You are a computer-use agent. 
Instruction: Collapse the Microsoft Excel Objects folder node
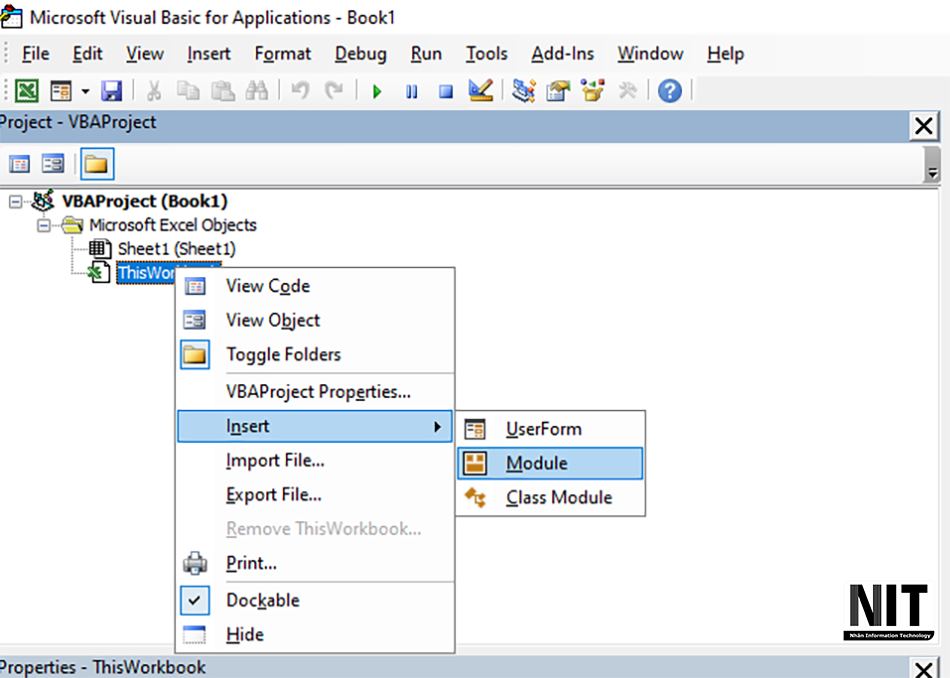click(44, 225)
